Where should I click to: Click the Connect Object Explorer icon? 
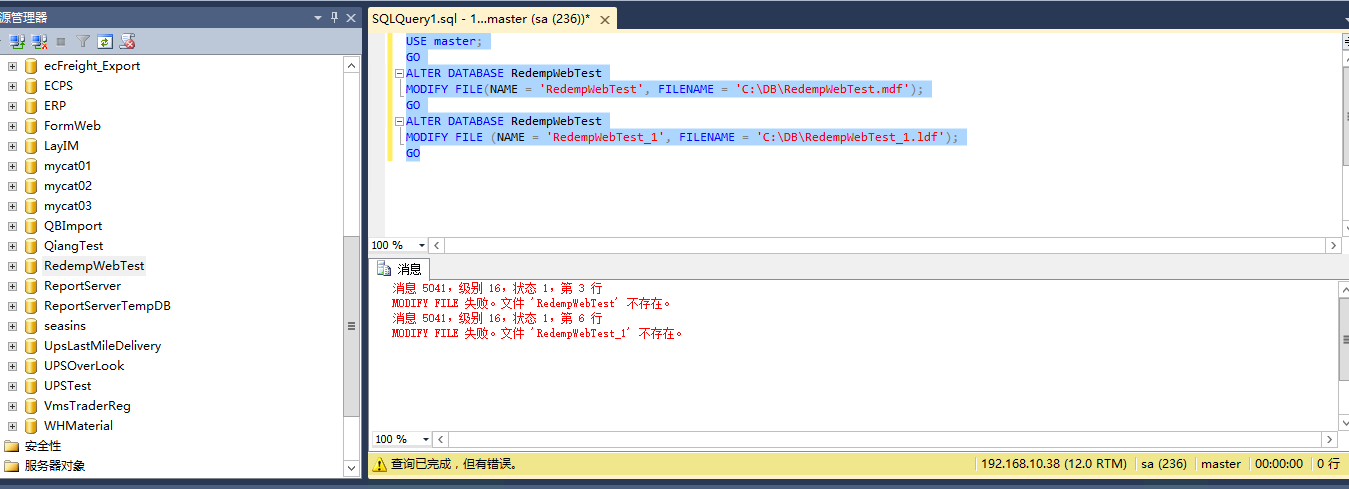coord(17,42)
